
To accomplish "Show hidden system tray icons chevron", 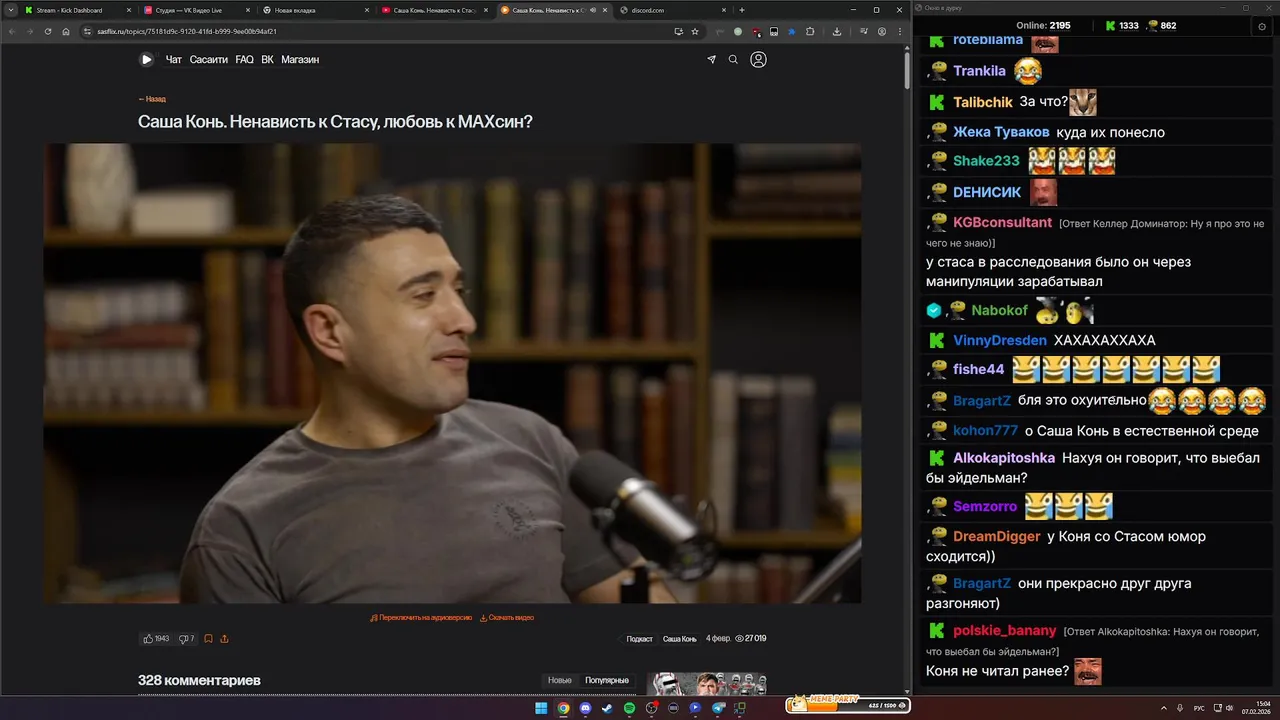I will click(1164, 708).
